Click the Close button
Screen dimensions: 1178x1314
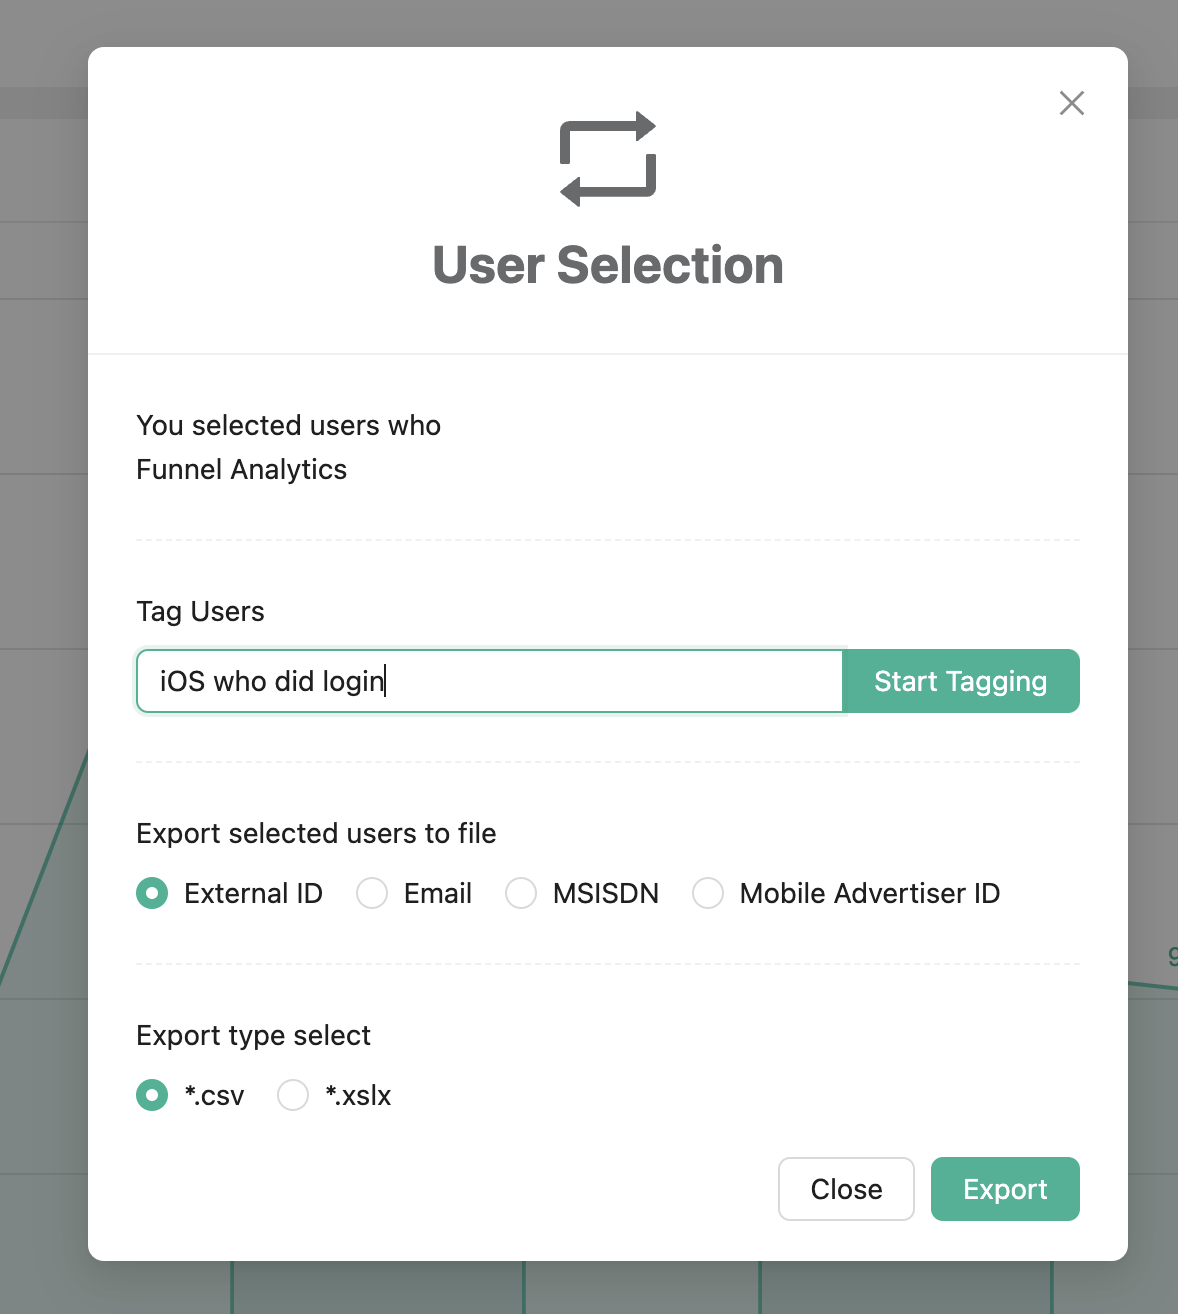point(846,1189)
